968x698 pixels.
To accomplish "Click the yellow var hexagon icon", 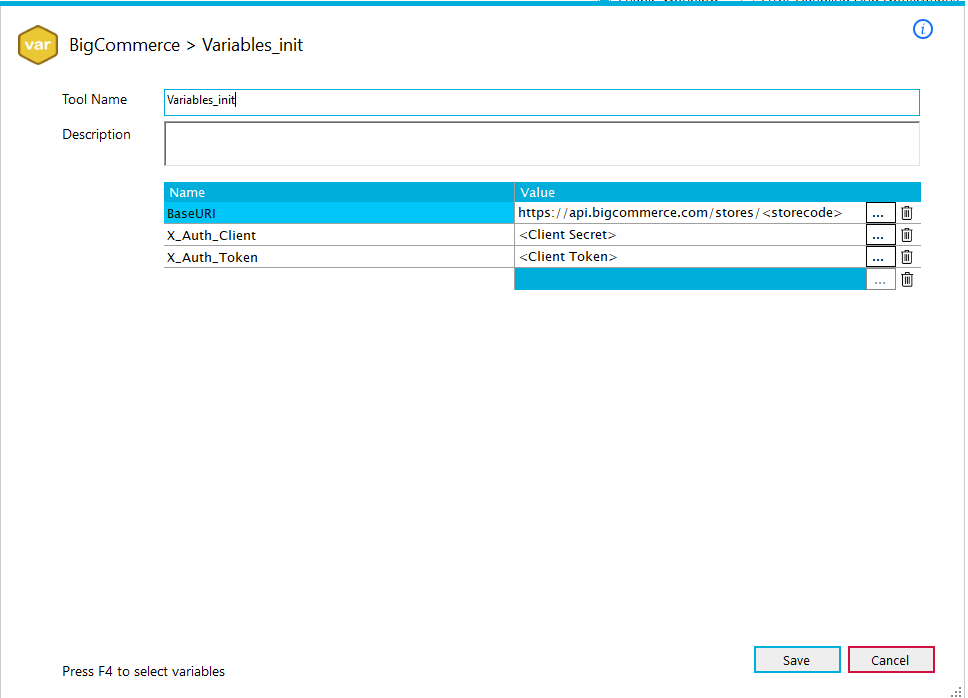I will (x=38, y=45).
